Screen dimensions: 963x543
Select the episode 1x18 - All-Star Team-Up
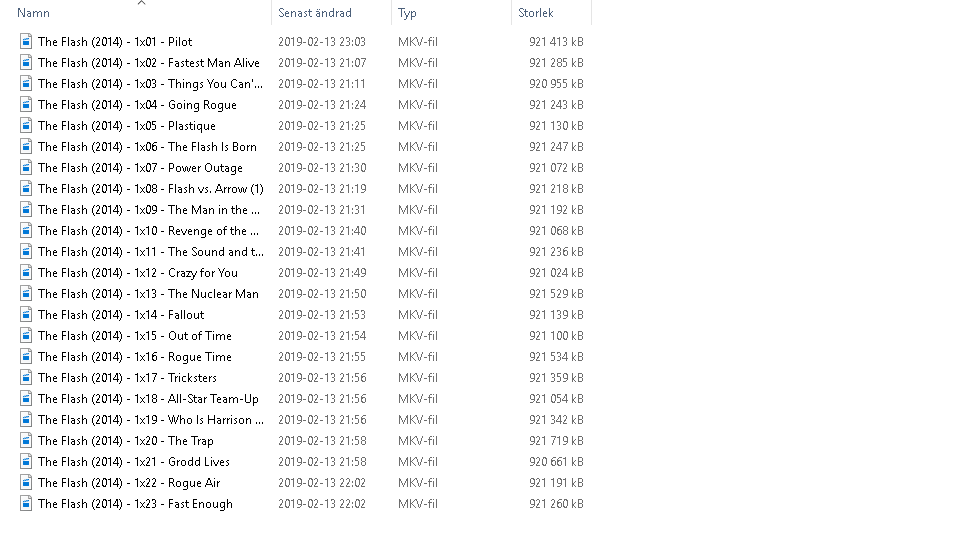tap(148, 399)
